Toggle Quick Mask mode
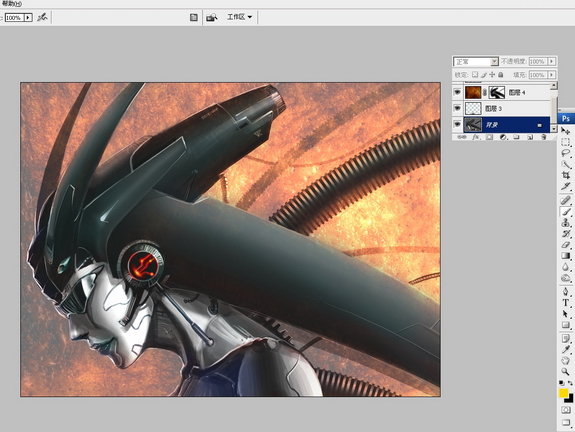The image size is (575, 432). tap(566, 410)
